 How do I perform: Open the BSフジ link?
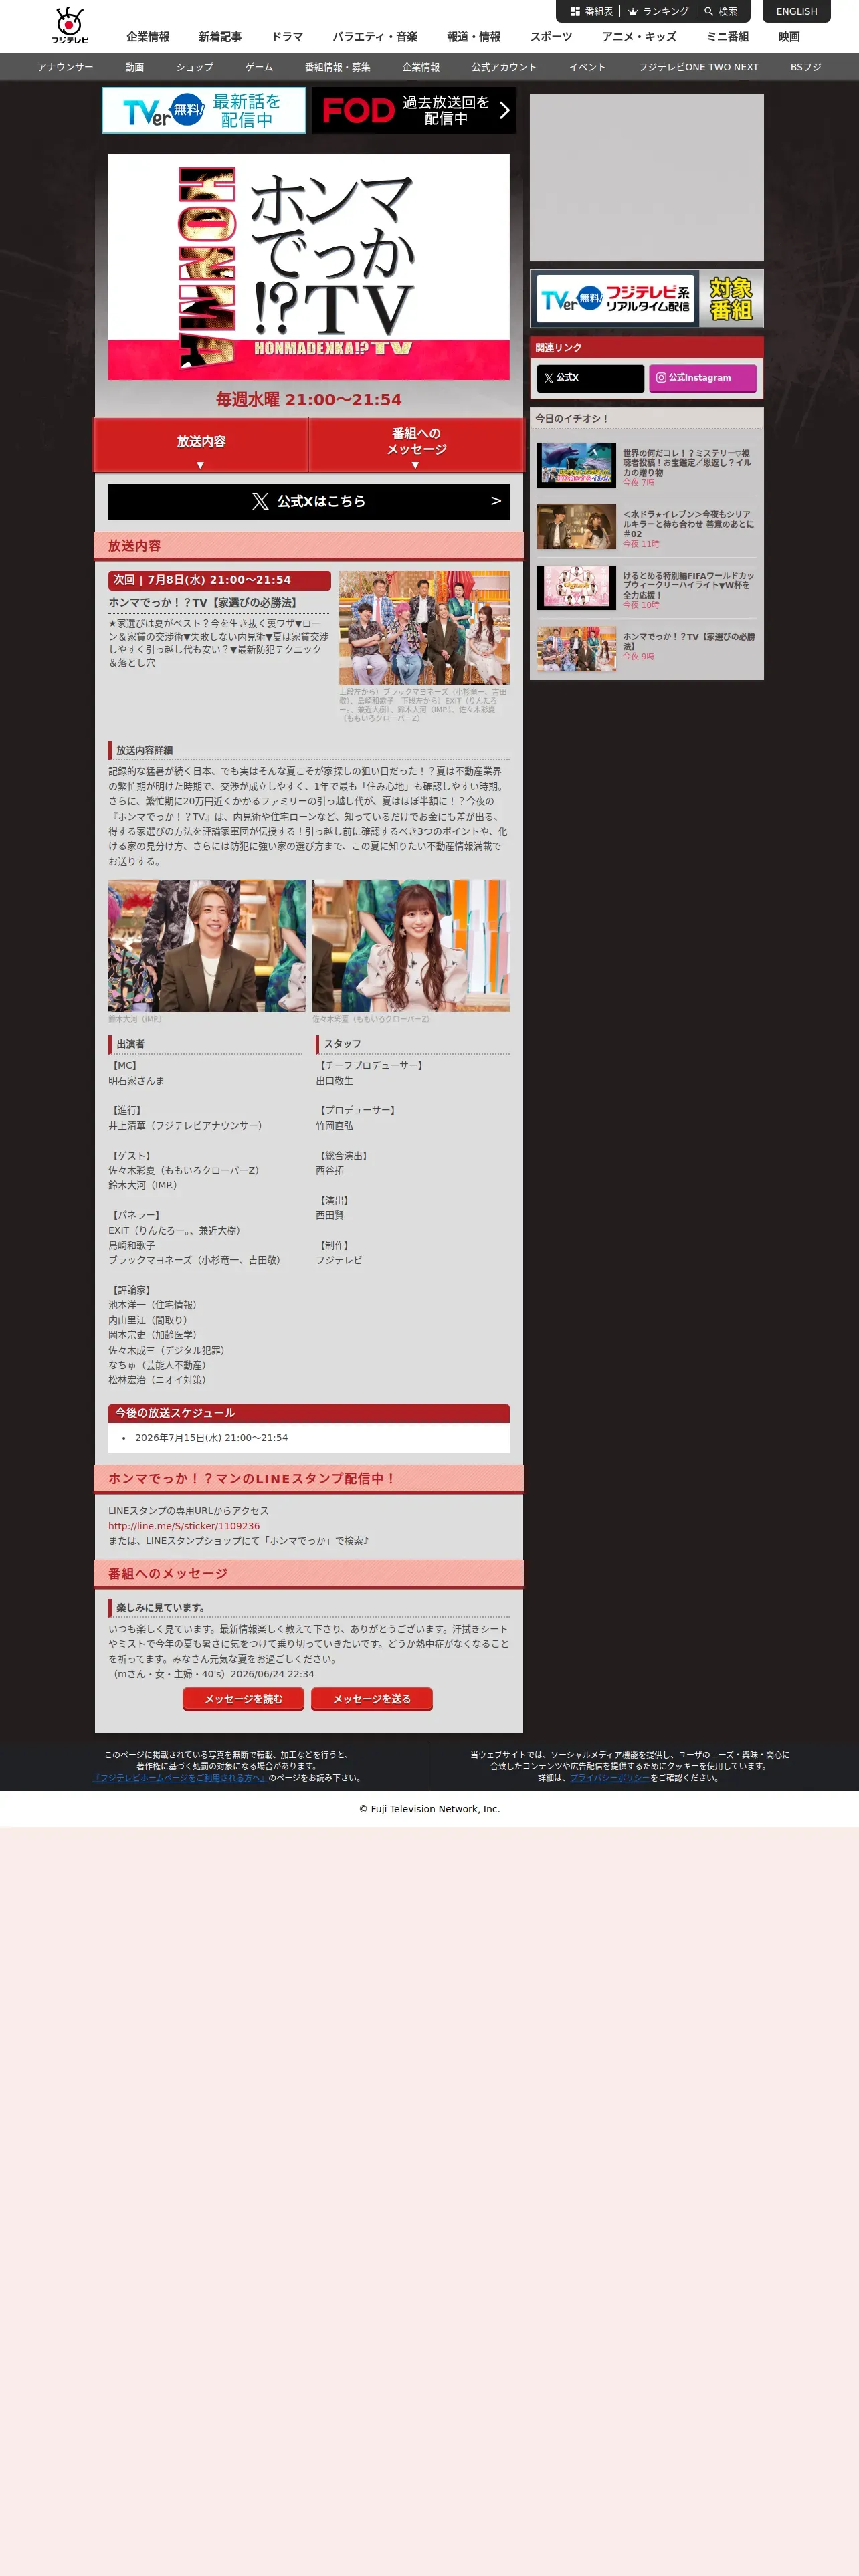coord(805,67)
